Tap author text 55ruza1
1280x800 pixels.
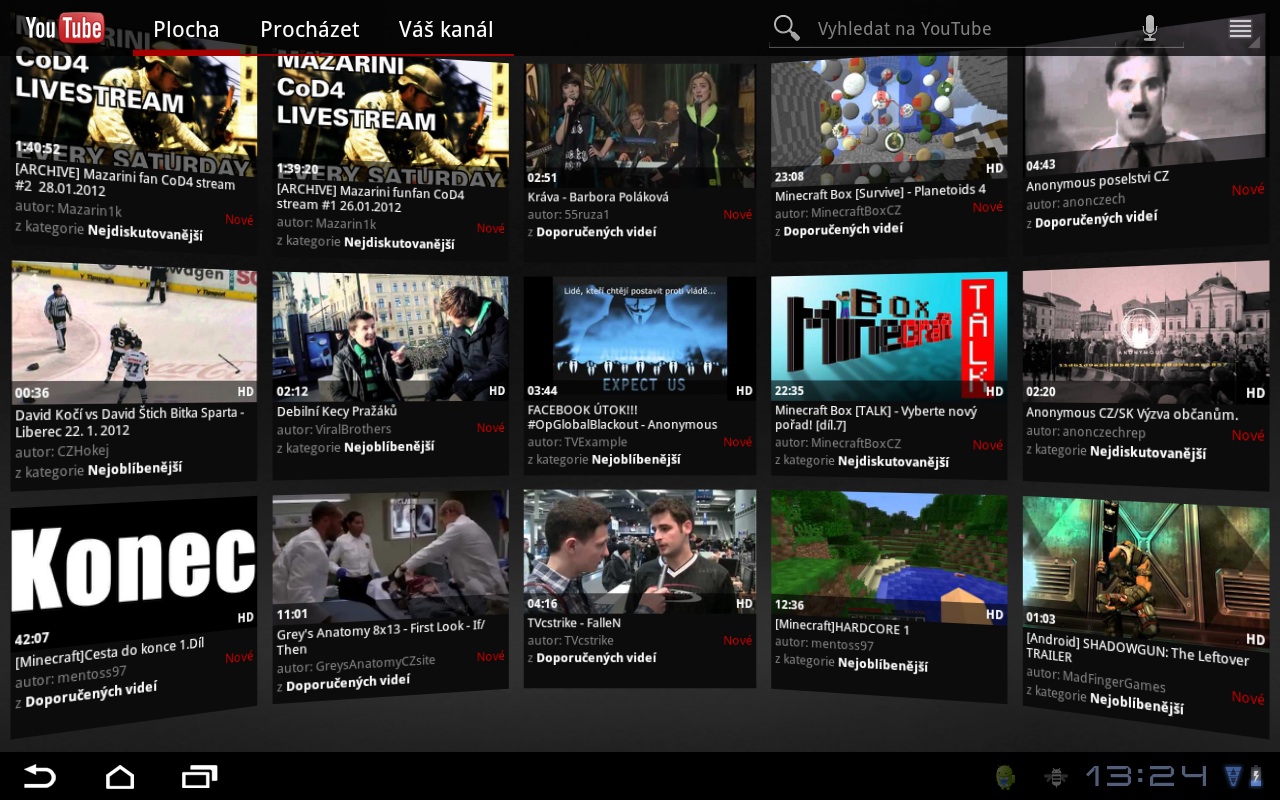point(586,214)
